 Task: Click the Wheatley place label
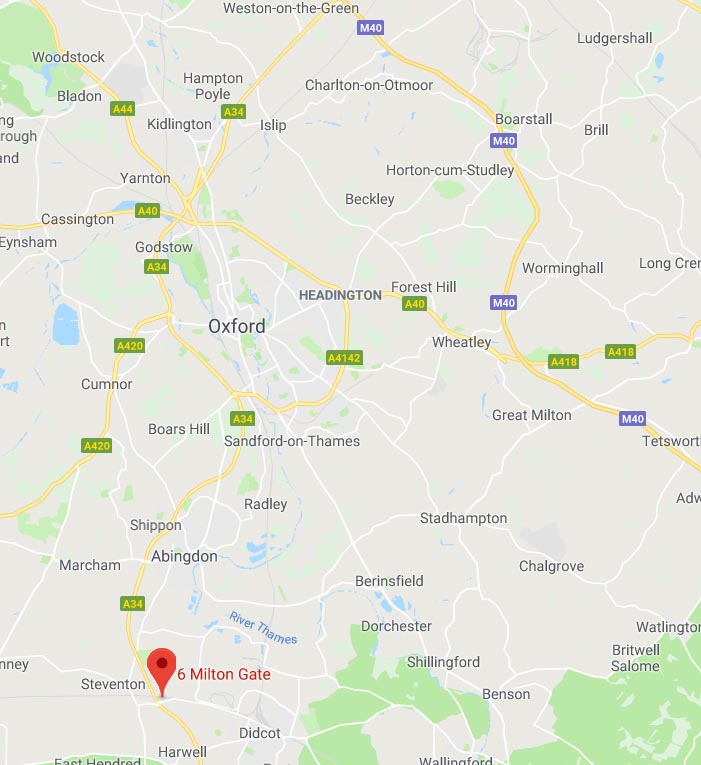point(461,342)
